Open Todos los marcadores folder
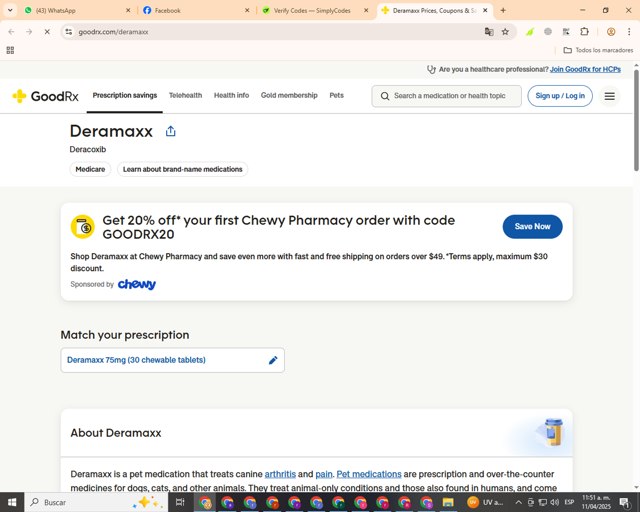 [598, 50]
